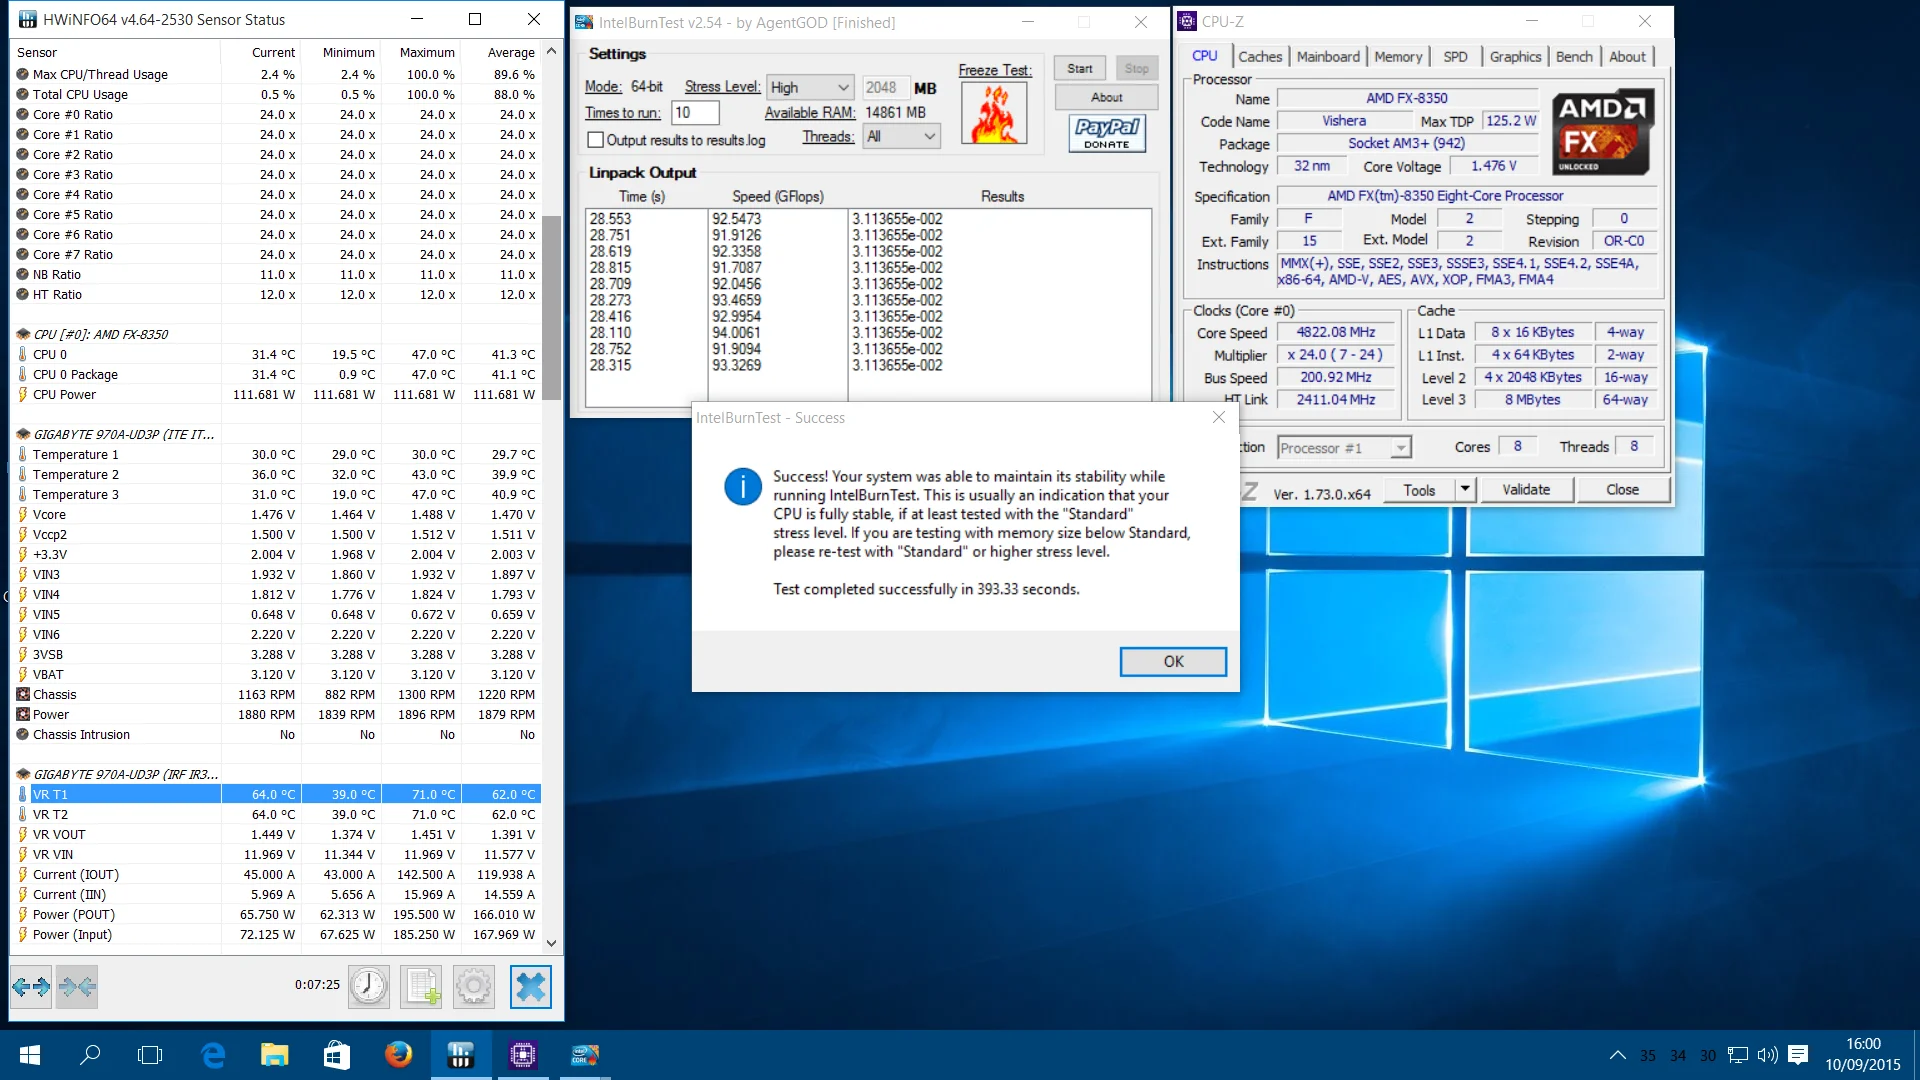Open Action Center notification icon
Screen dimensions: 1920x1080
(x=1798, y=1055)
